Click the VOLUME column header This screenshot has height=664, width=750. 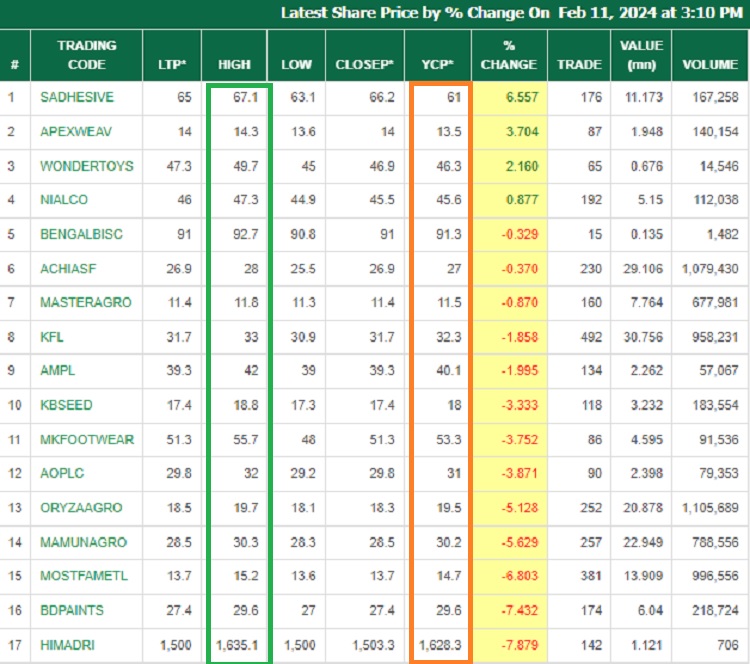(x=709, y=64)
